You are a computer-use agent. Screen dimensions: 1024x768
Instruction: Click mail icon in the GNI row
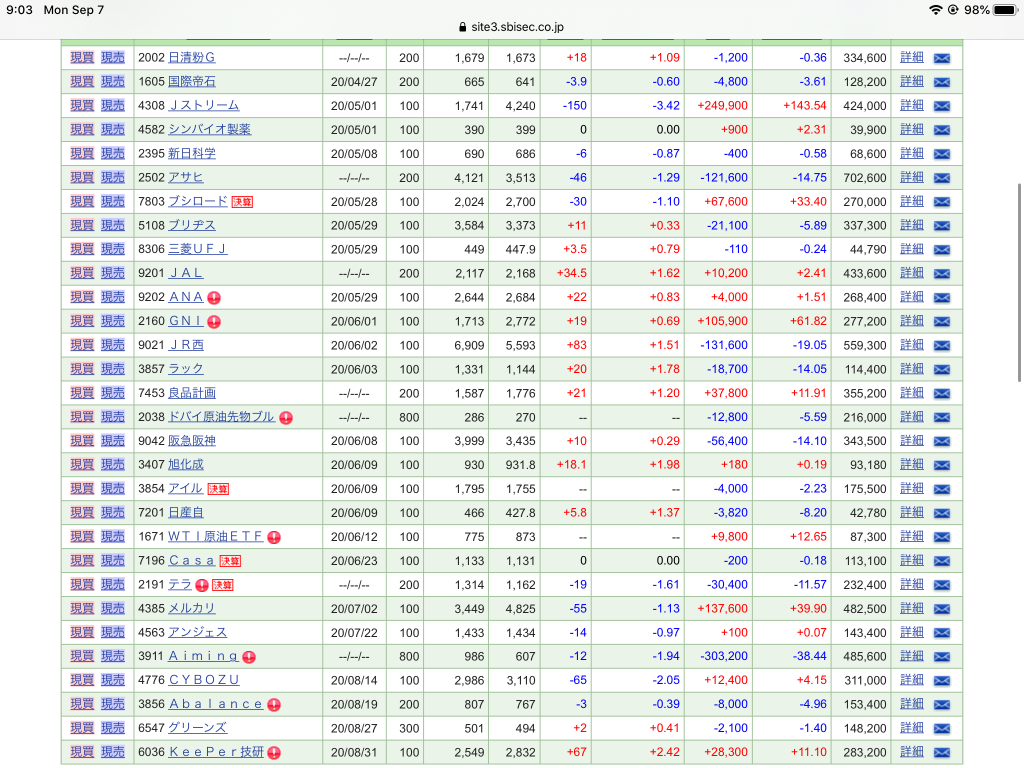click(x=941, y=321)
